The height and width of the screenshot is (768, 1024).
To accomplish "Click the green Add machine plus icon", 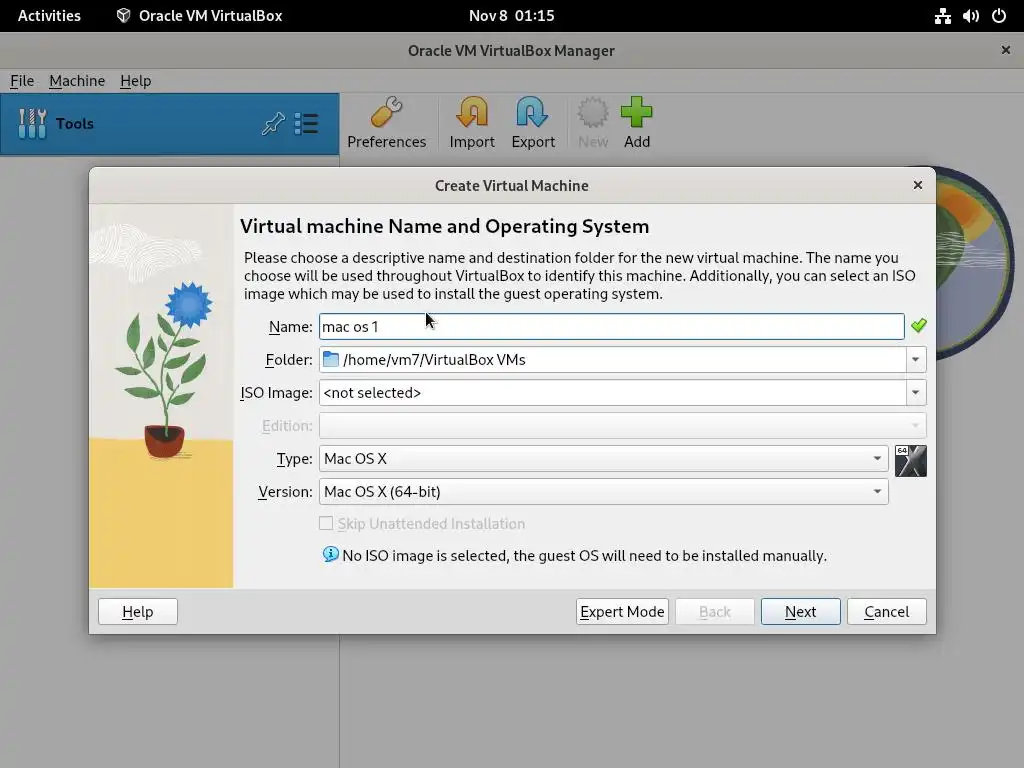I will click(636, 112).
